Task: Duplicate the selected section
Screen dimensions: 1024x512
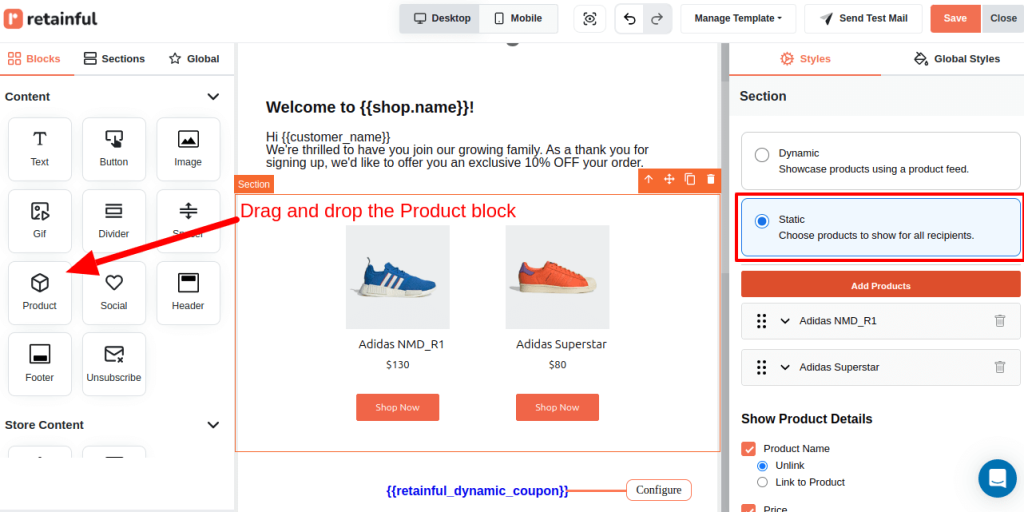Action: click(690, 180)
